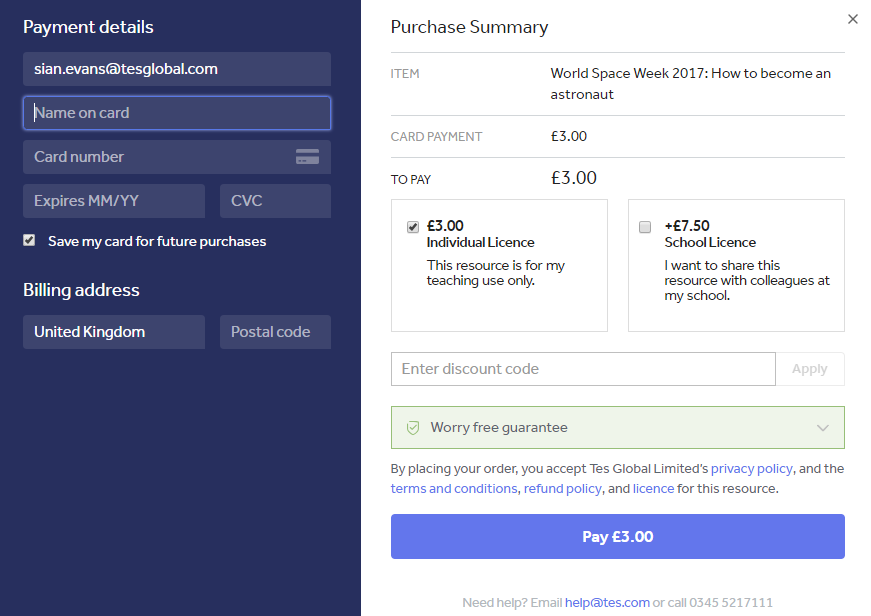The height and width of the screenshot is (616, 871).
Task: Expand the Worry free guarantee chevron
Action: (822, 428)
